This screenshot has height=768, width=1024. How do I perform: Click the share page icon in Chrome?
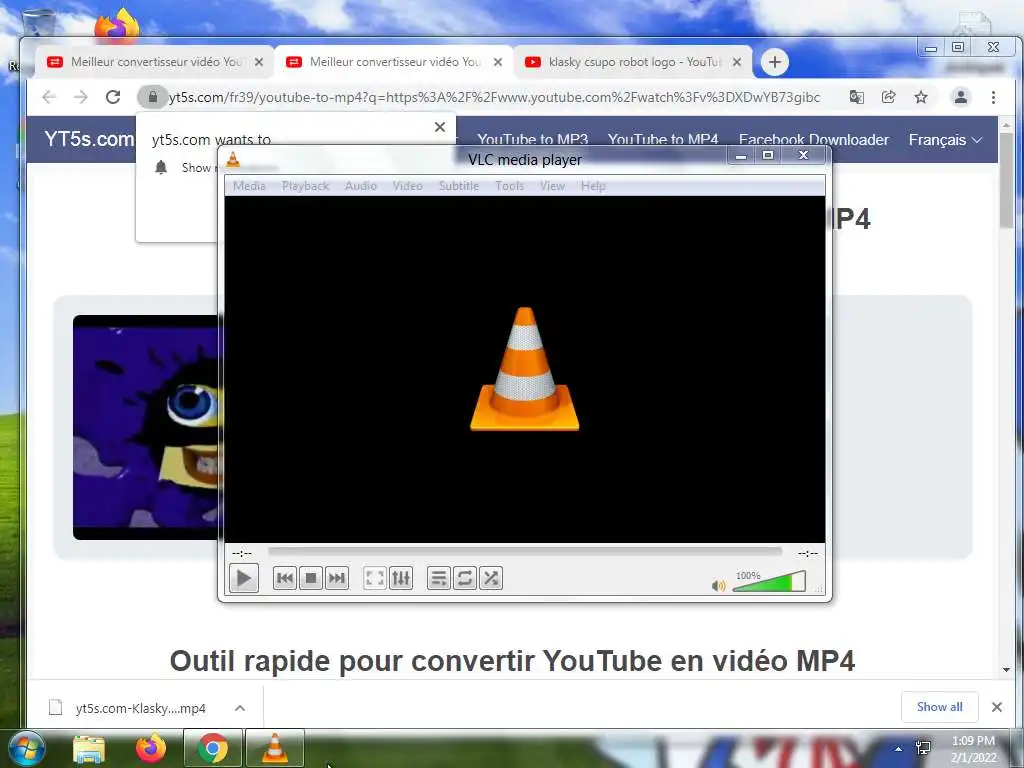pyautogui.click(x=888, y=97)
